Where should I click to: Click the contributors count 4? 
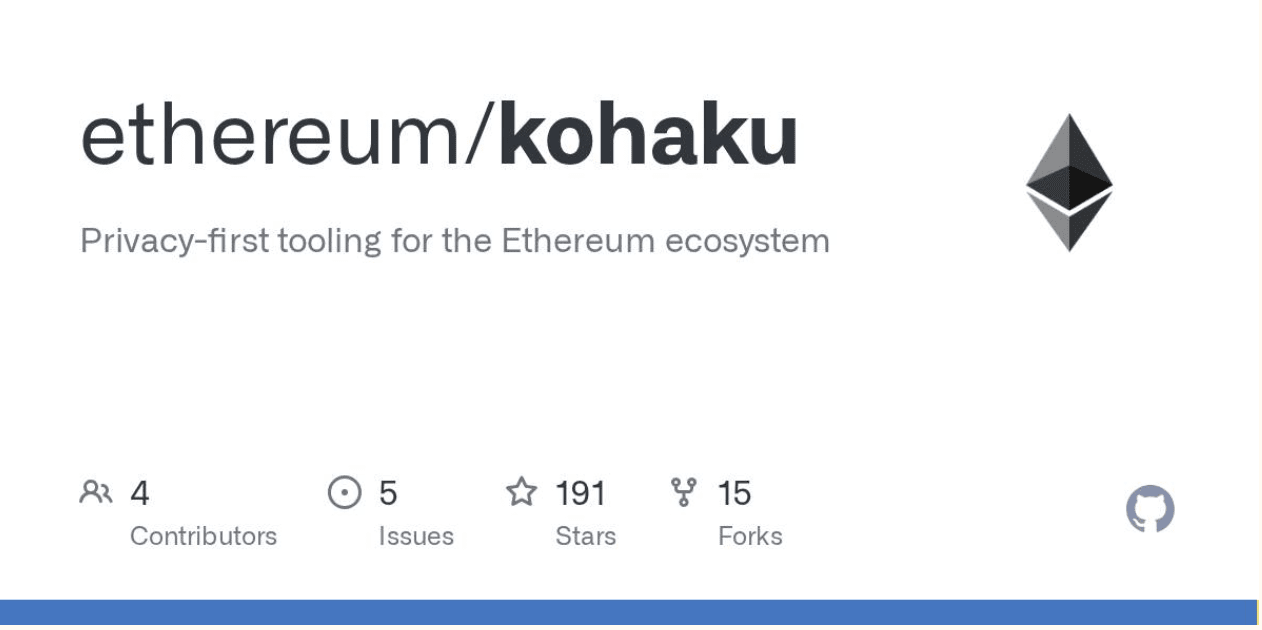coord(140,493)
